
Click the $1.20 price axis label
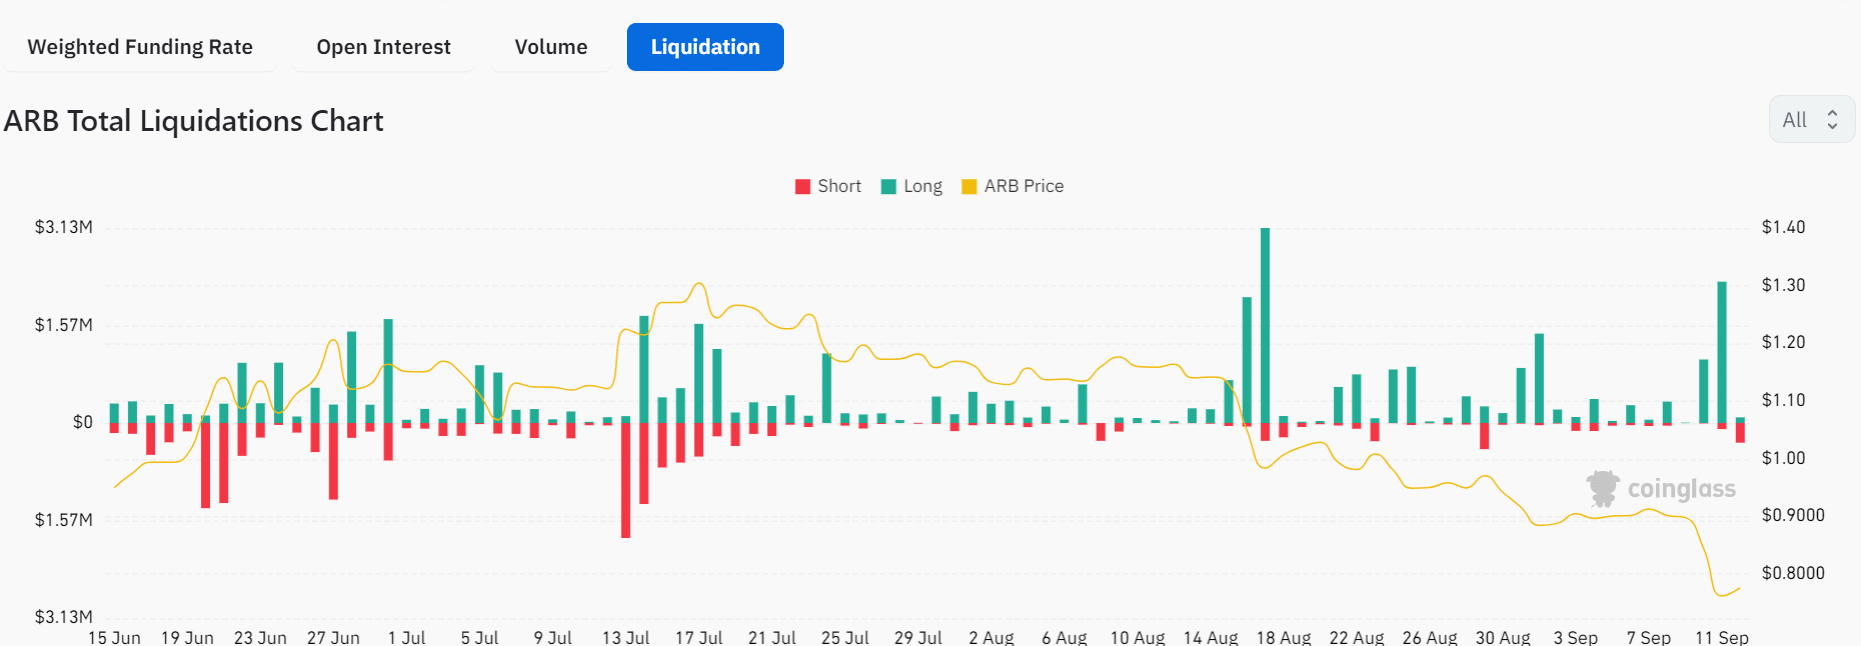[x=1783, y=342]
